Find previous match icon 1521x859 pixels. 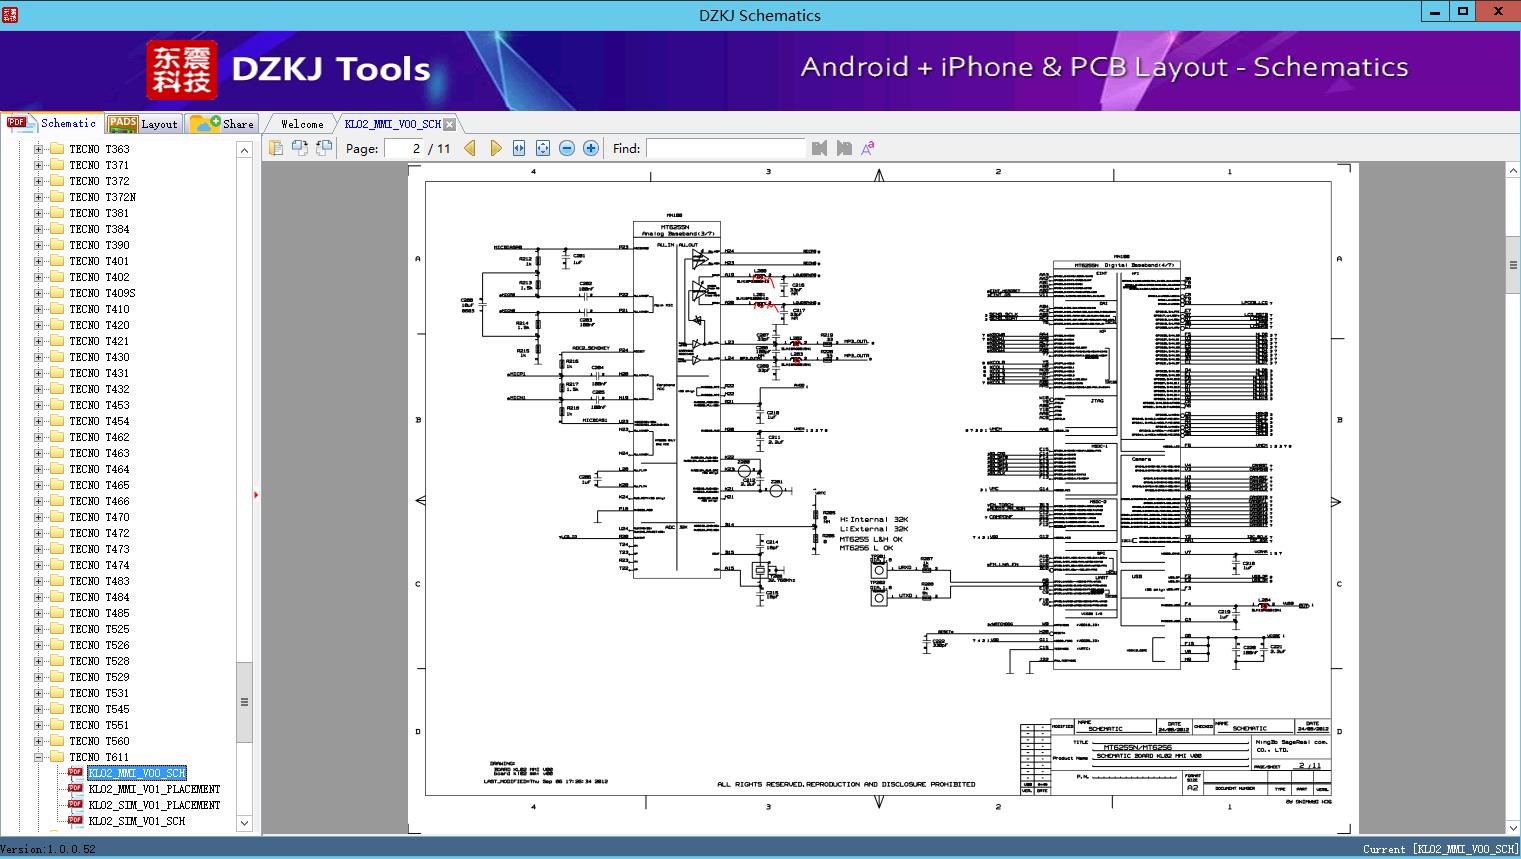click(820, 148)
